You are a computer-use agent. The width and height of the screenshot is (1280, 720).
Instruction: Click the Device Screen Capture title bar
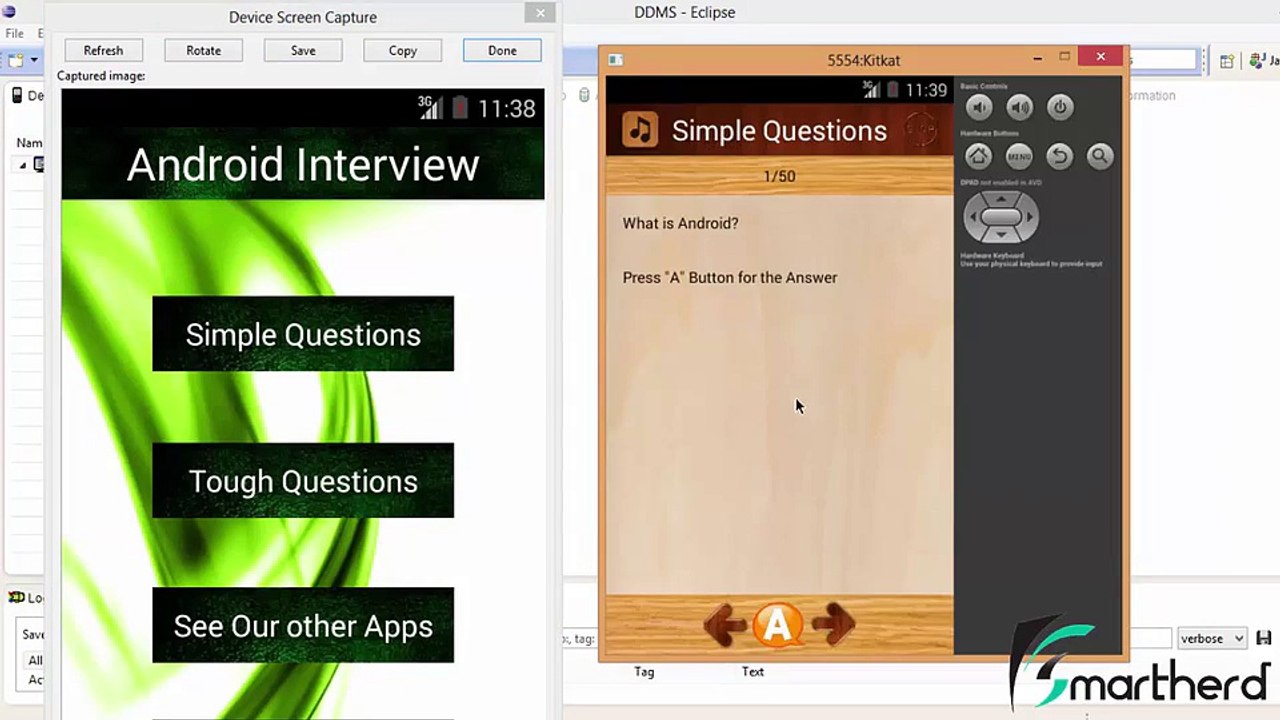(x=303, y=17)
